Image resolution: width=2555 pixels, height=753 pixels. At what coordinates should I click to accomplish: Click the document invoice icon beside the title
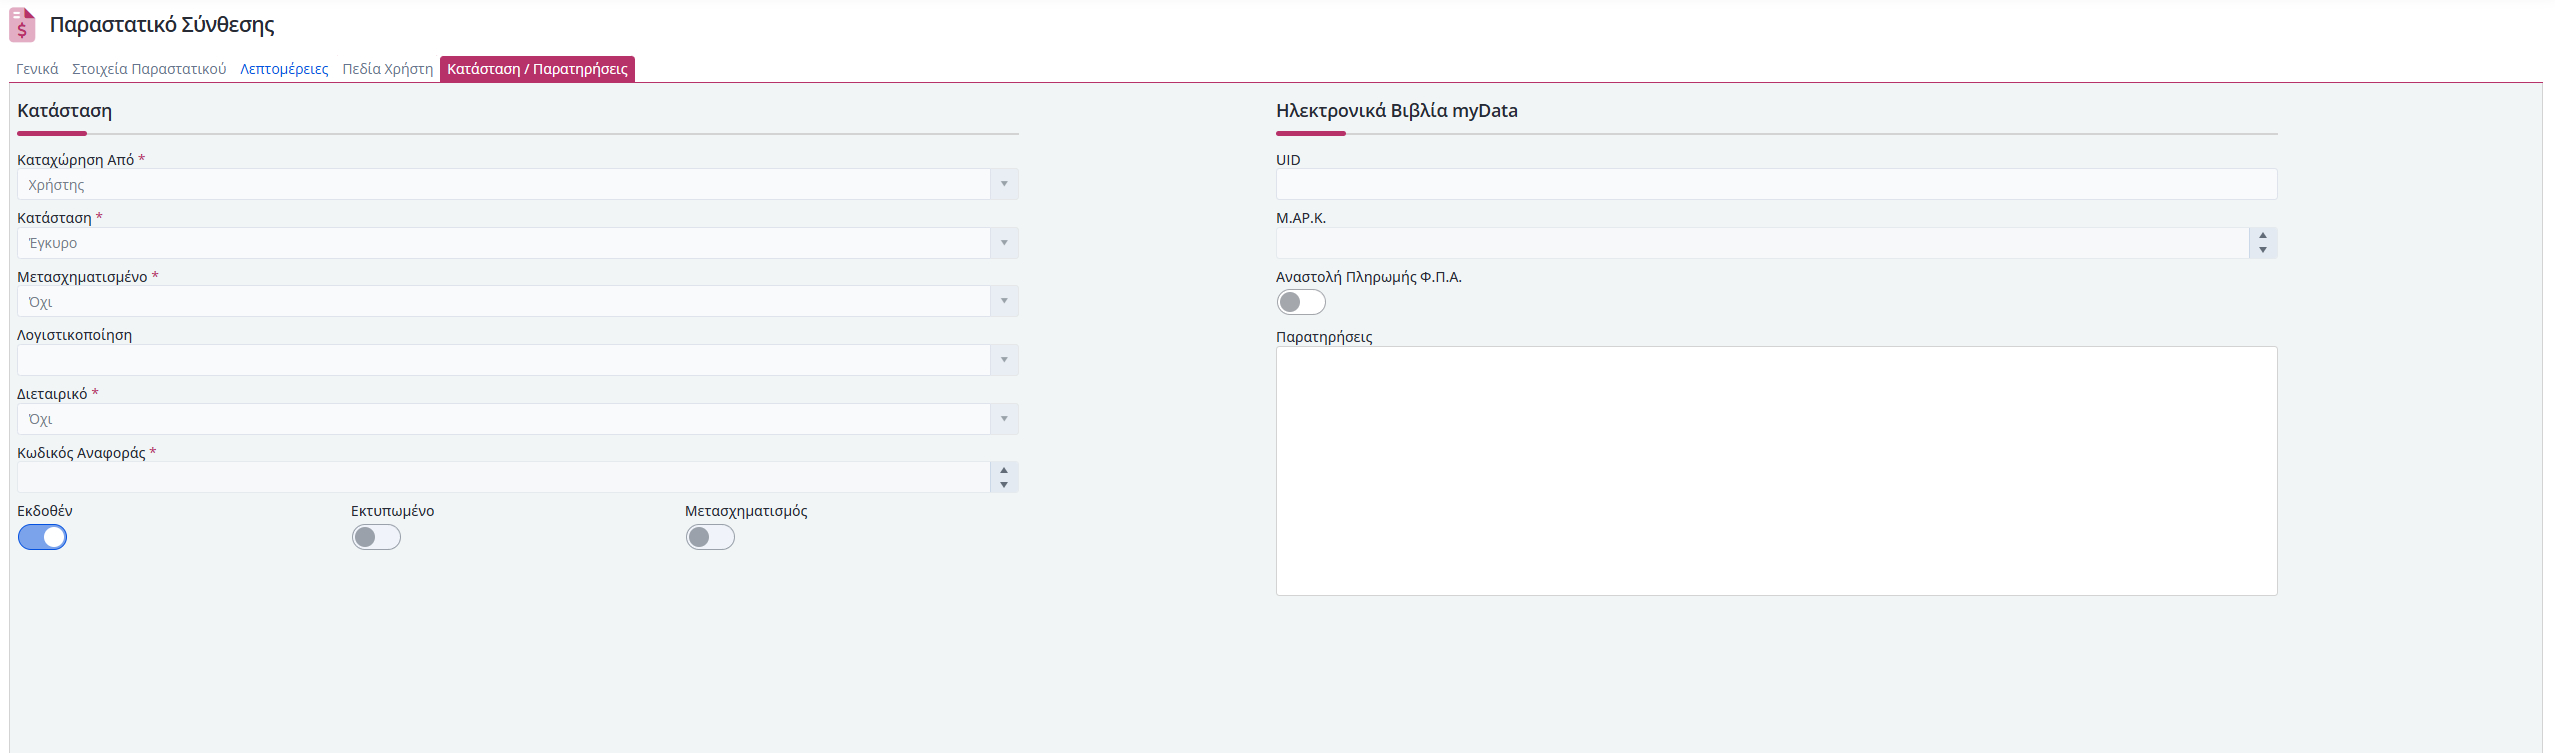coord(22,25)
